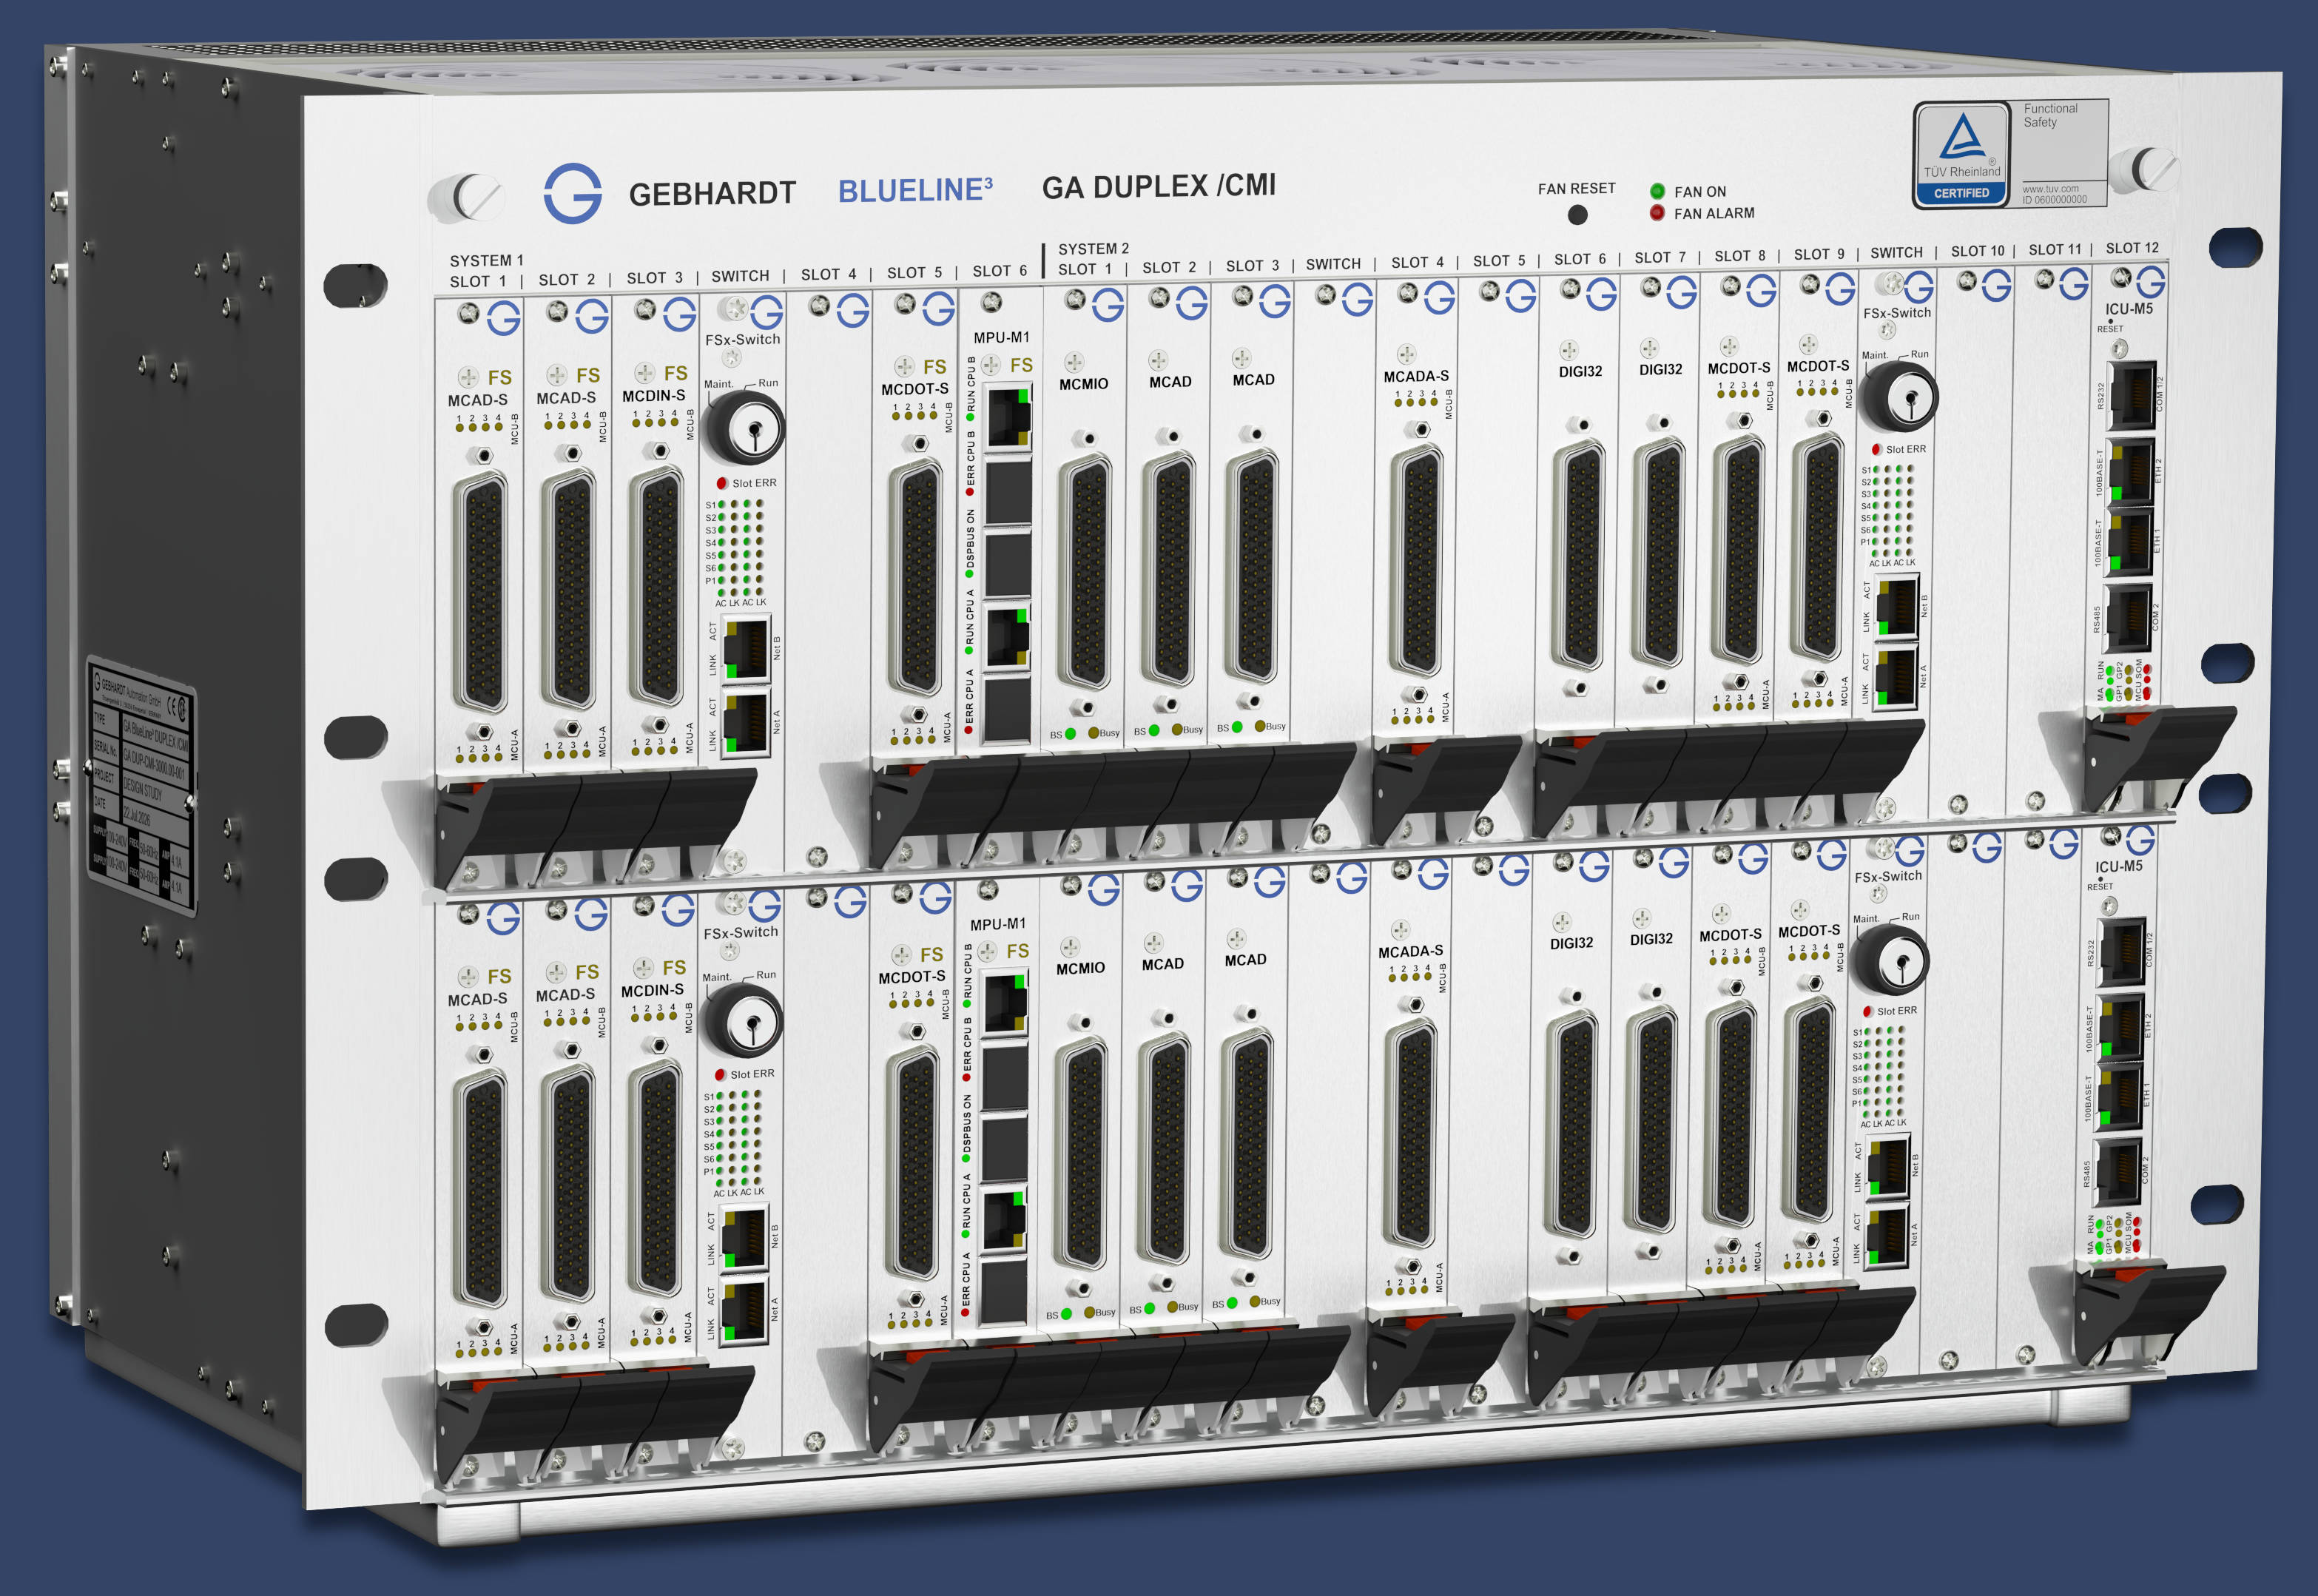Click the upper-row MCADA-S card label
Viewport: 2318px width, 1596px height.
pyautogui.click(x=1415, y=376)
